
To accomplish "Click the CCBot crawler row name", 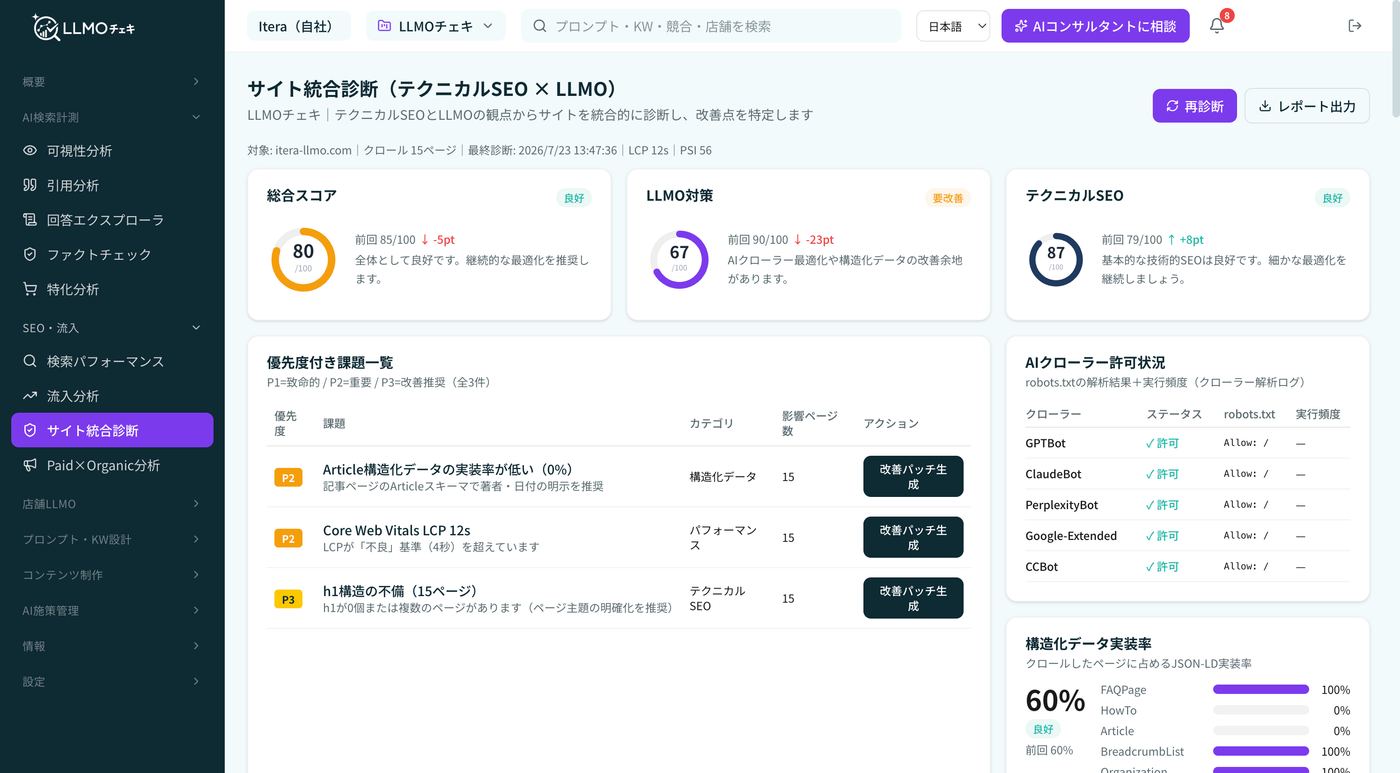I will (x=1041, y=566).
